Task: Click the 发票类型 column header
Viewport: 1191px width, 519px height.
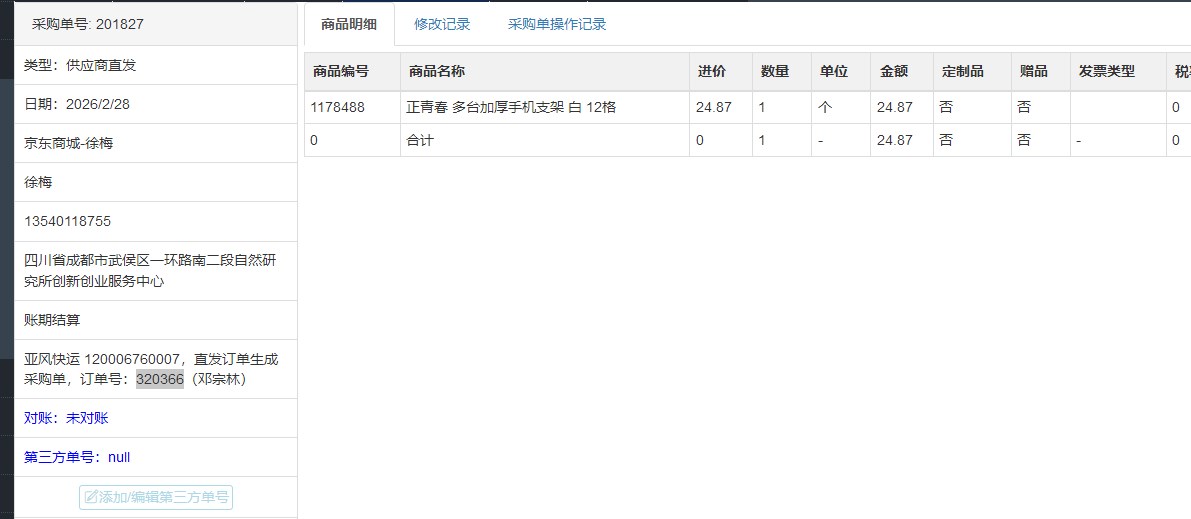Action: click(1106, 71)
